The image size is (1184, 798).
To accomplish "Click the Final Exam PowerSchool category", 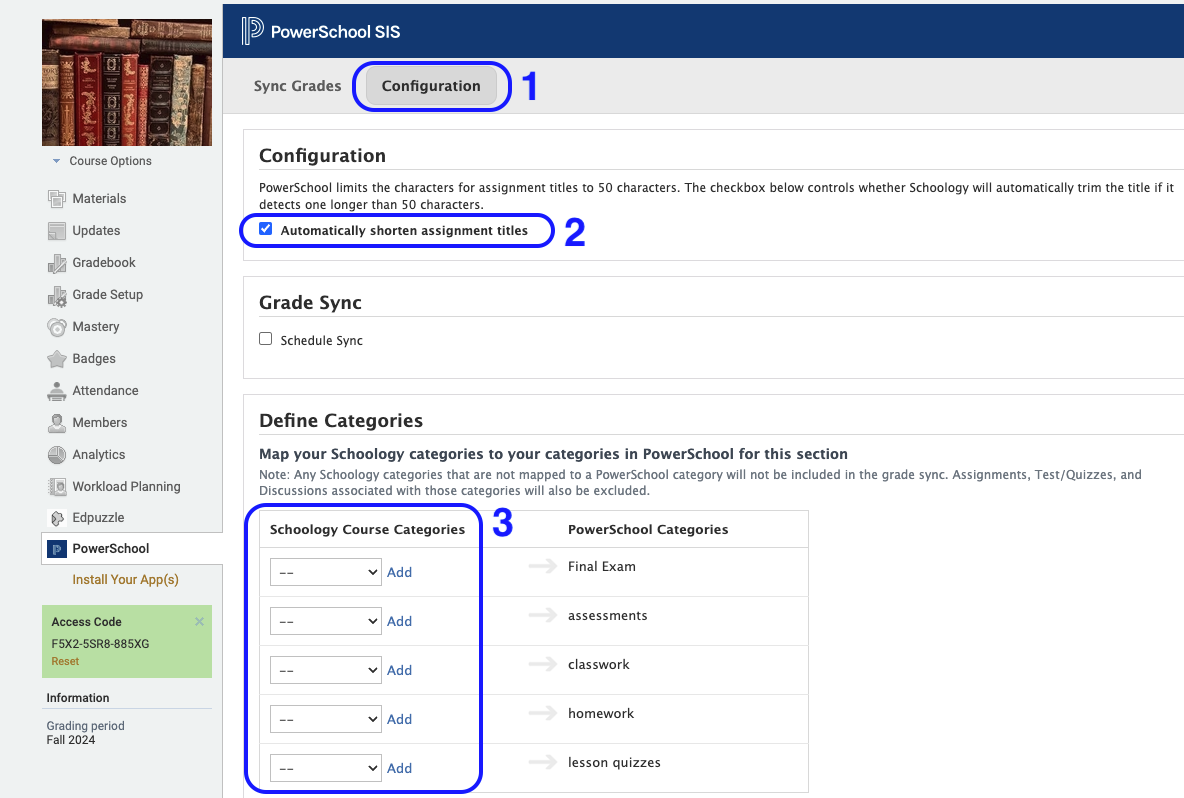I will [602, 566].
